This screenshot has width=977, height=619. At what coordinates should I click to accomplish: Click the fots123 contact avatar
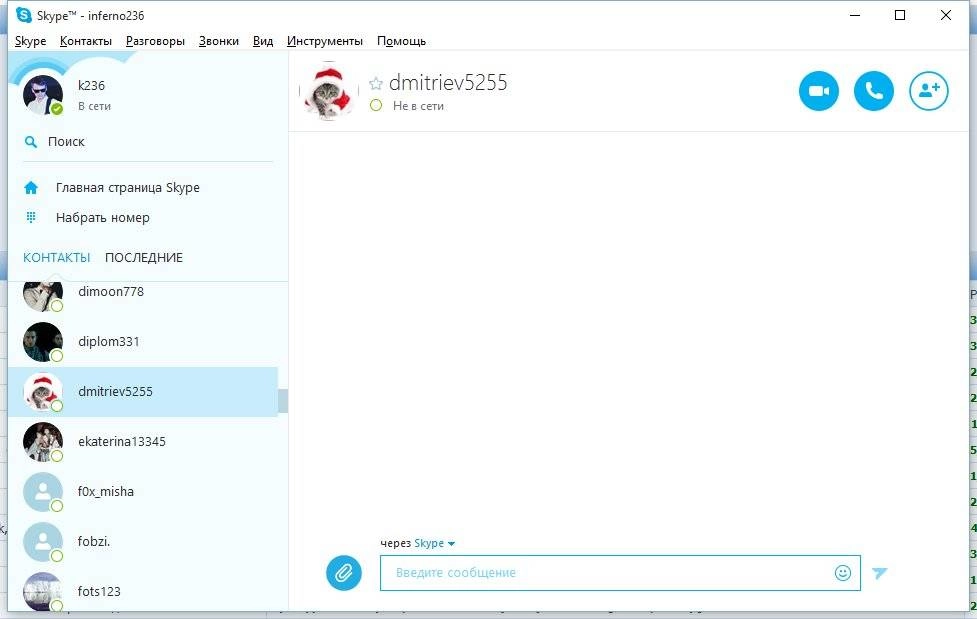tap(42, 591)
